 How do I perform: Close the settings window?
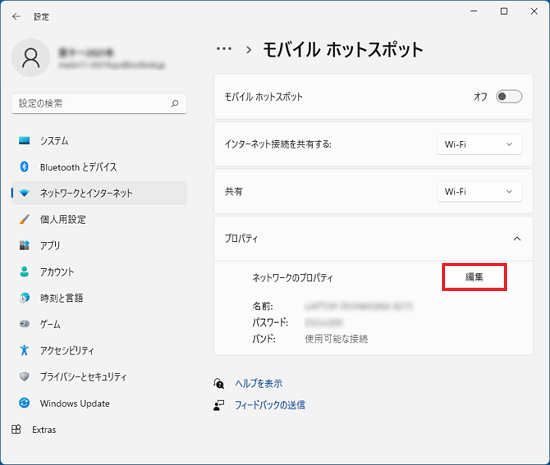[534, 11]
